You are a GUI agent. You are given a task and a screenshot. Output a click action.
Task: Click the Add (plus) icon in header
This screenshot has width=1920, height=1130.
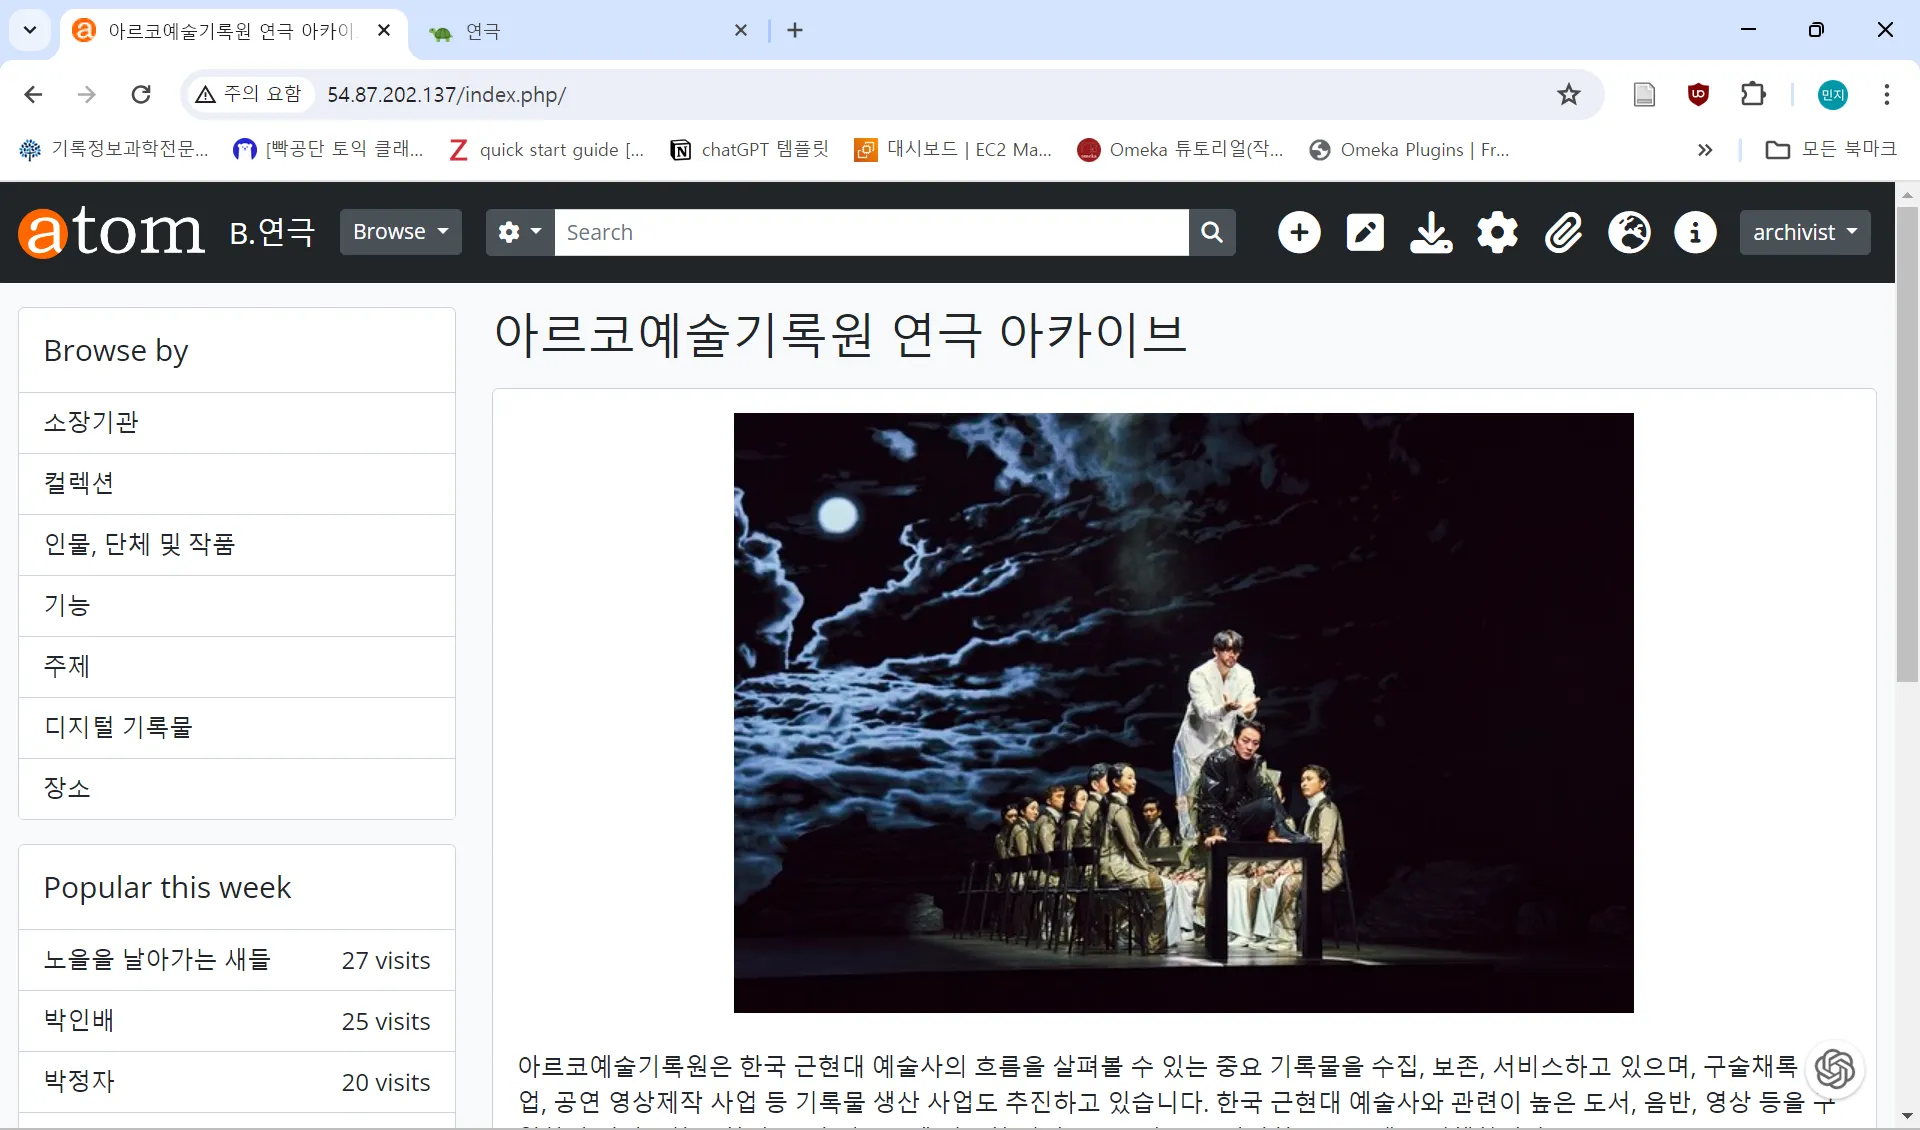[x=1299, y=232]
